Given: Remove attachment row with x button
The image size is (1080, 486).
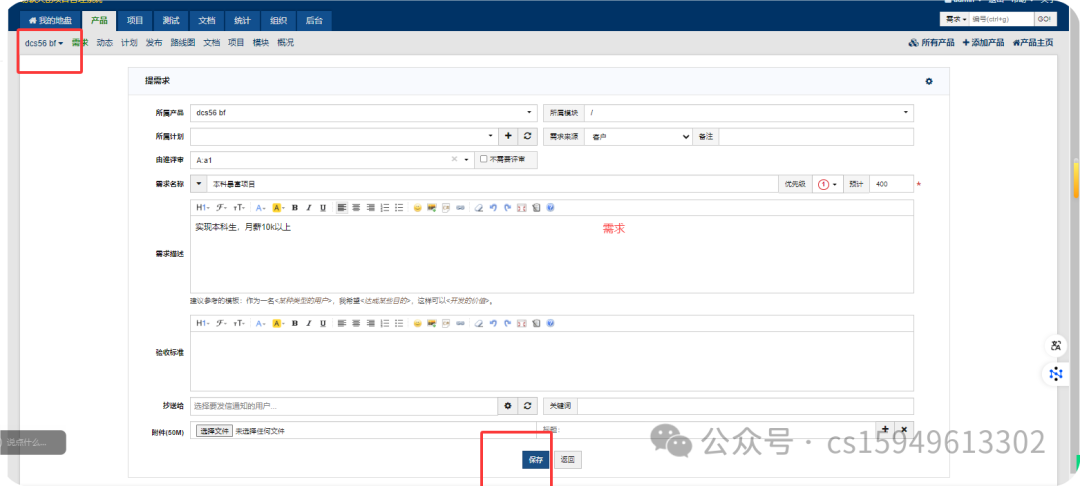Looking at the screenshot, I should click(x=904, y=429).
